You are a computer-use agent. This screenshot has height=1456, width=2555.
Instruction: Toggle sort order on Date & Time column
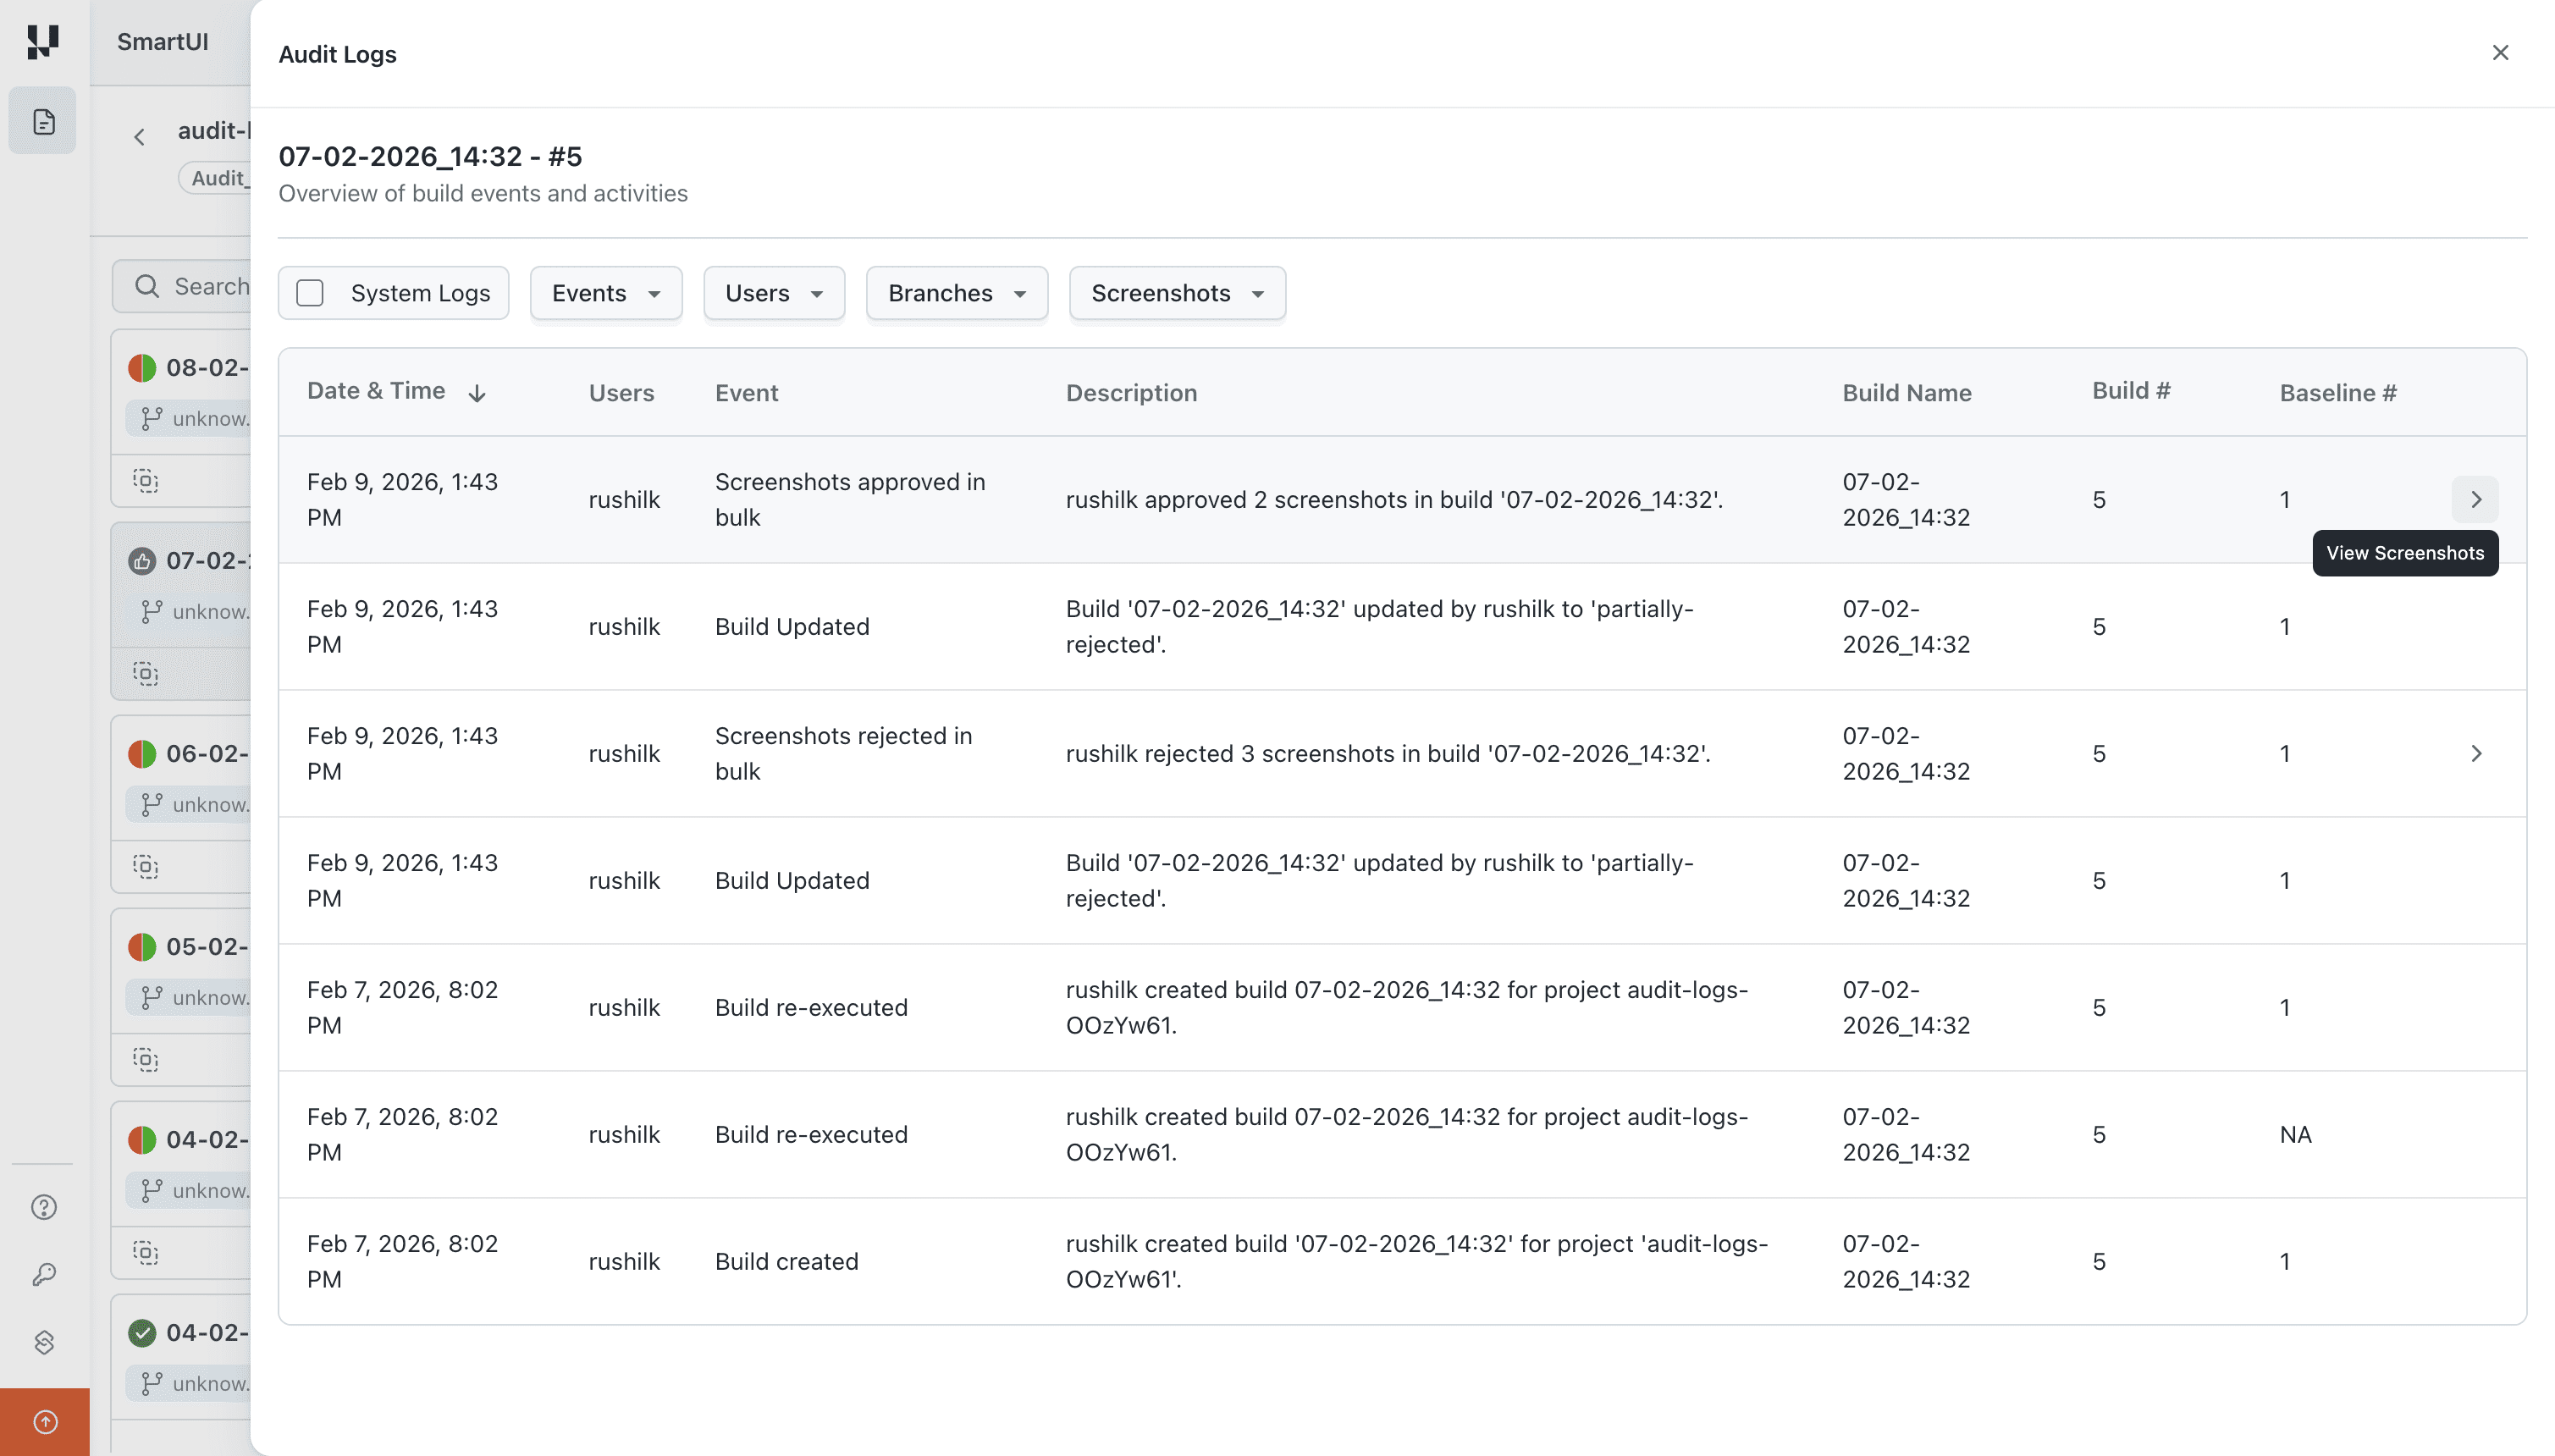(477, 393)
